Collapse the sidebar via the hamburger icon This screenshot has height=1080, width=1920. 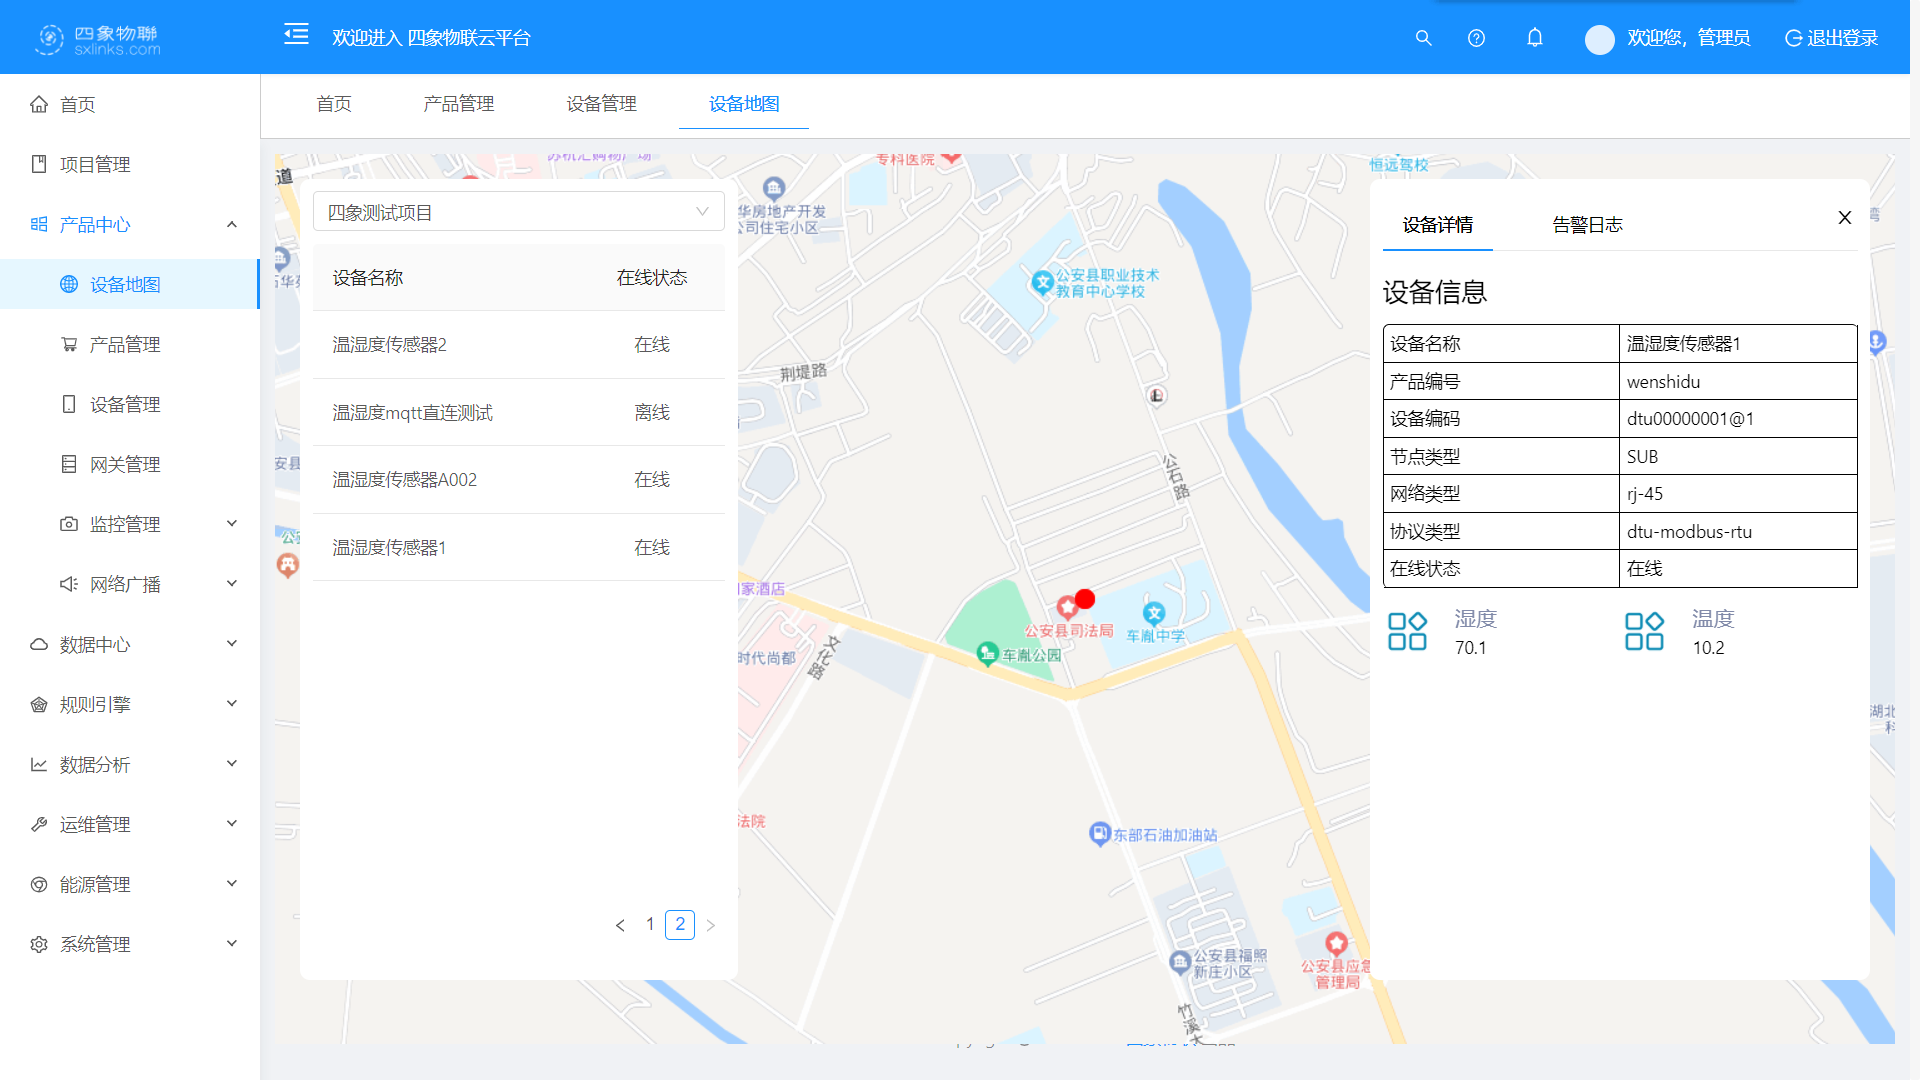tap(296, 35)
